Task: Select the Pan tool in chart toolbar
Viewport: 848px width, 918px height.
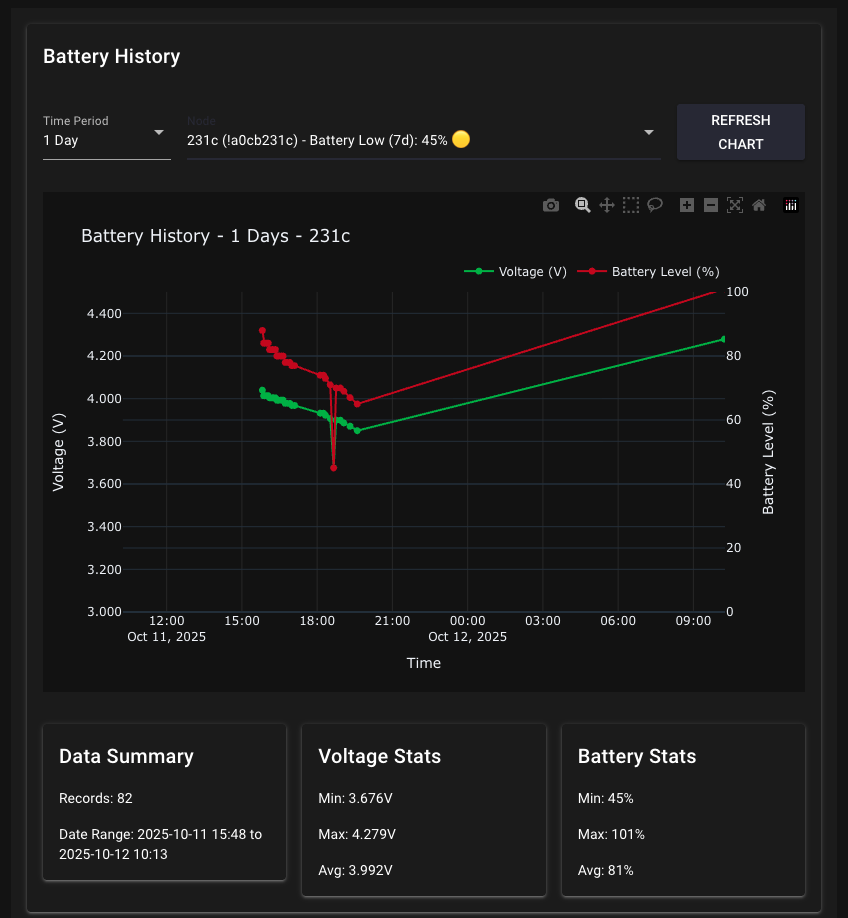Action: (x=606, y=205)
